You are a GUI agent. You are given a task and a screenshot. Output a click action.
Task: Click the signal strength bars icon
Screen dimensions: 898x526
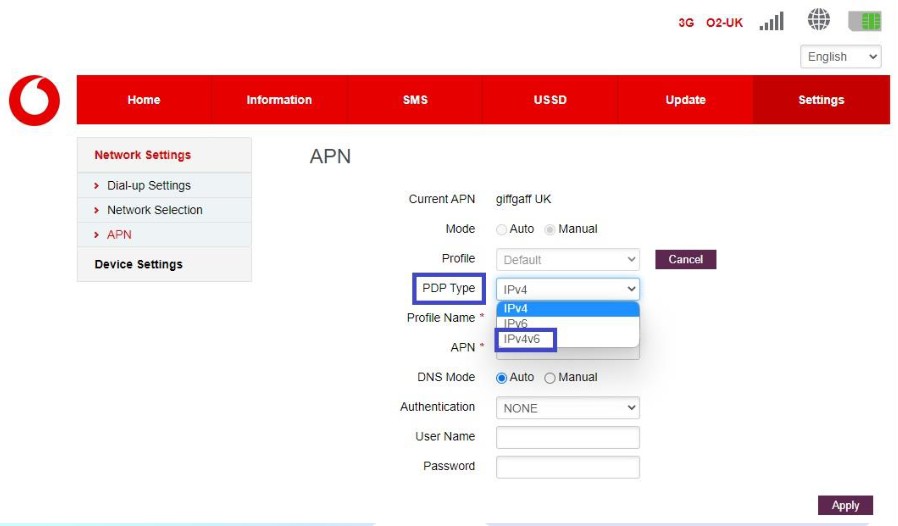pos(771,22)
